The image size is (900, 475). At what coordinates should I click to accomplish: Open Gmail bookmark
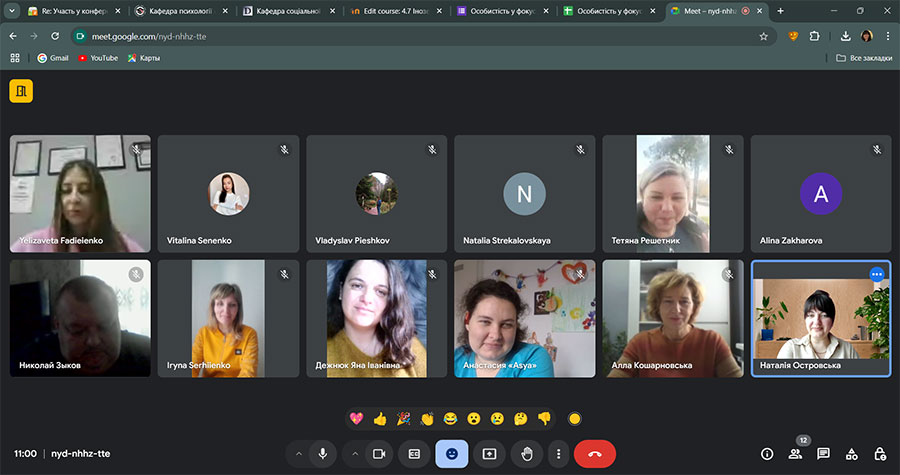coord(53,58)
